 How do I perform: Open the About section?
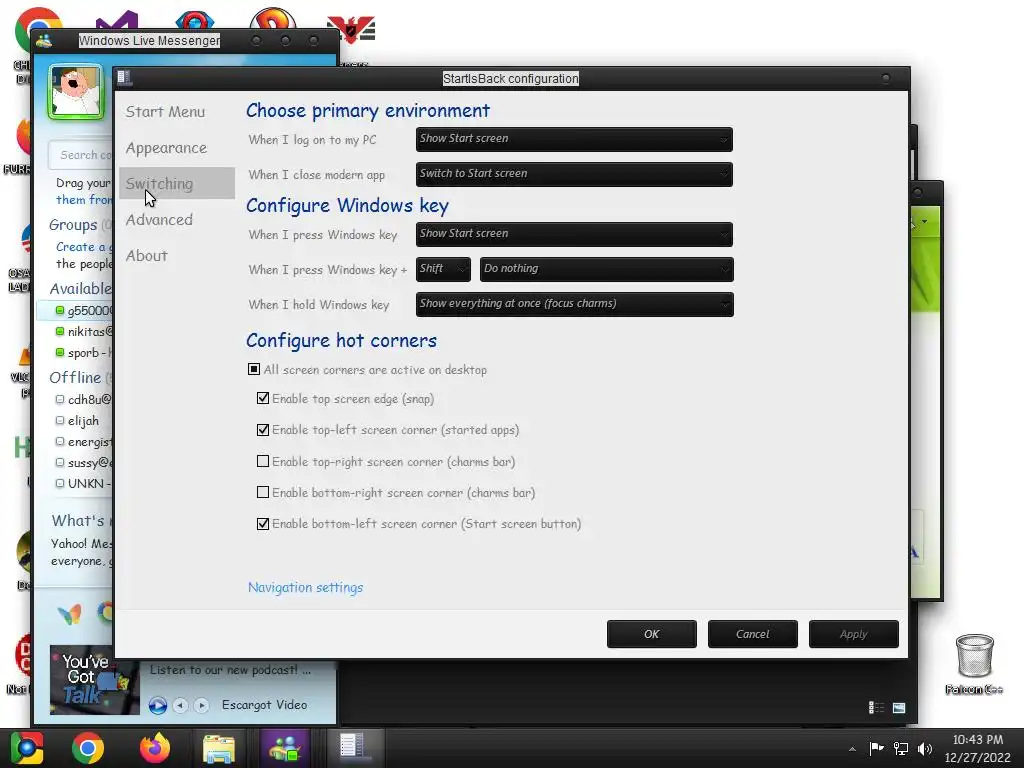pos(147,255)
